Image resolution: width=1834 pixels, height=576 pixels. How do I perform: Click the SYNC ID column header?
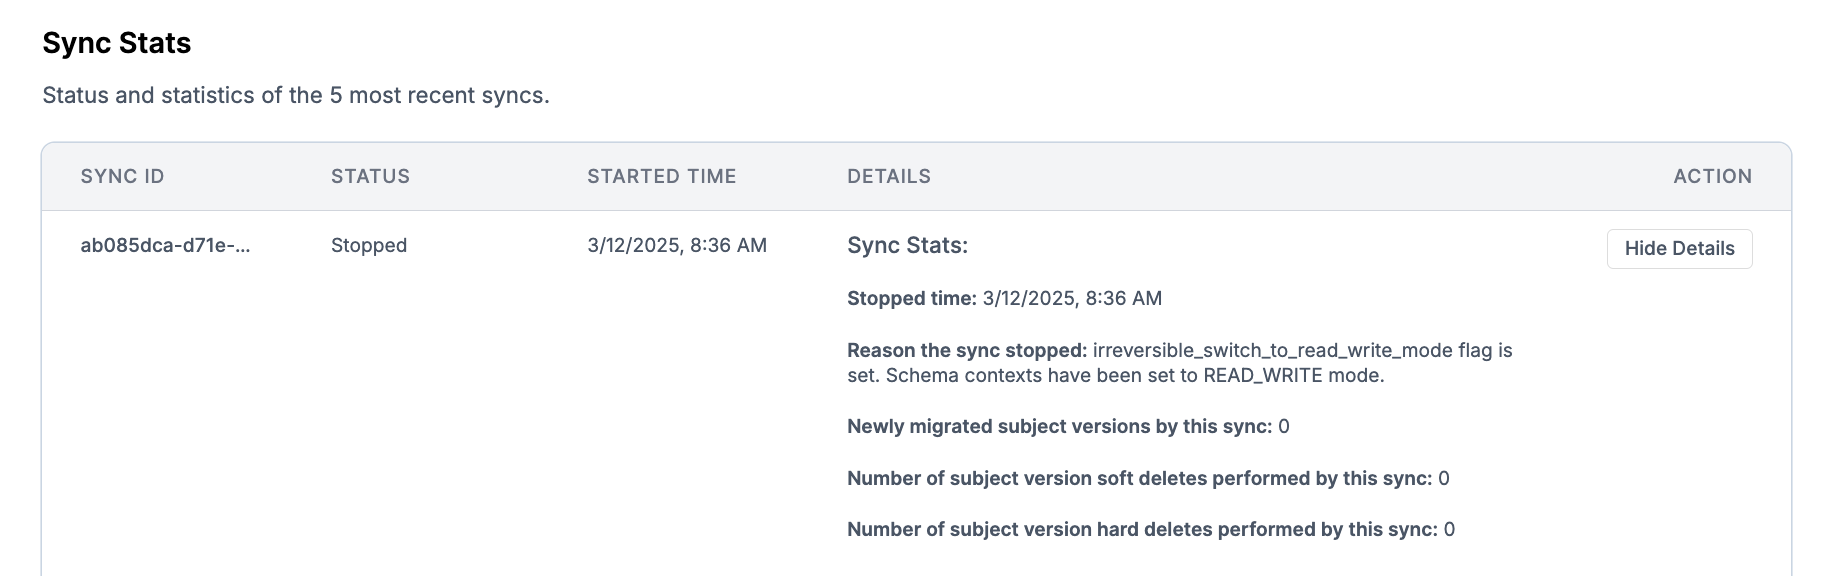(x=122, y=177)
